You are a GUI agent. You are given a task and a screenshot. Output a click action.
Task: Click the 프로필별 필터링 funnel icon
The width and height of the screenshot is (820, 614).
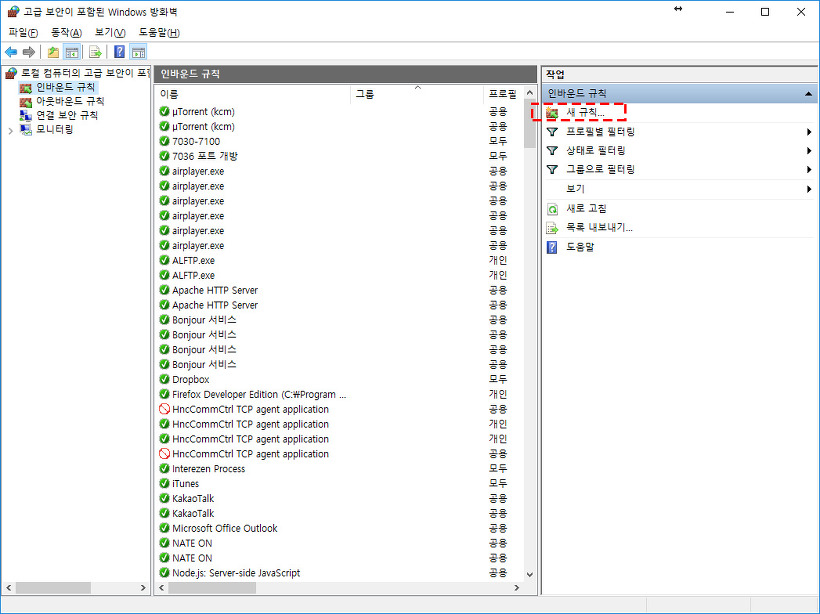click(552, 132)
